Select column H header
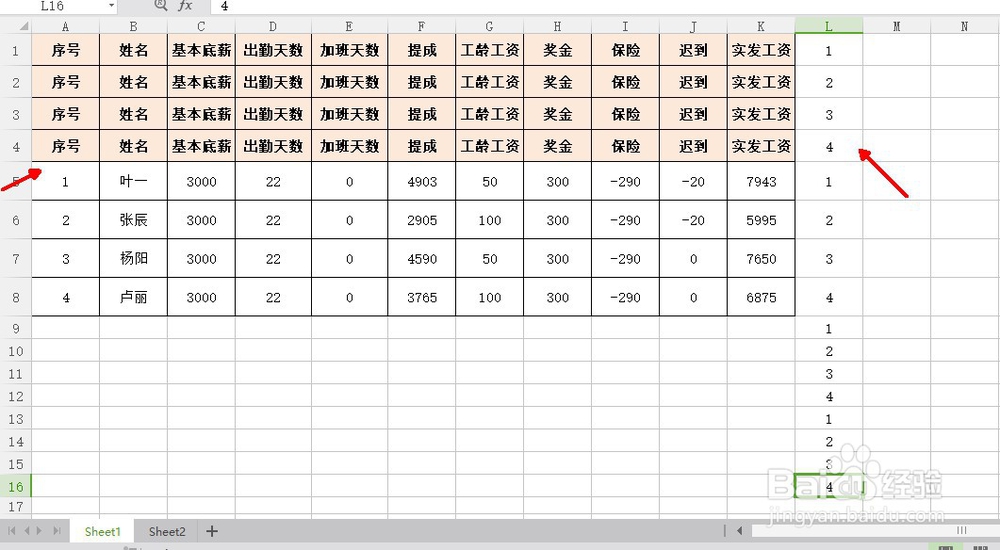This screenshot has width=1000, height=550. [x=557, y=26]
